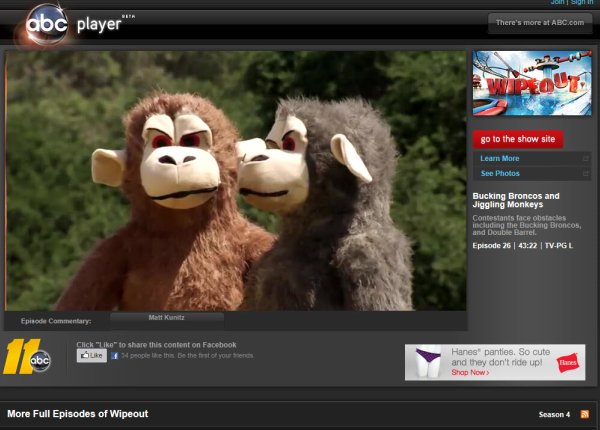Click the Wipeout show banner thumbnail
This screenshot has width=600, height=430.
click(x=532, y=83)
